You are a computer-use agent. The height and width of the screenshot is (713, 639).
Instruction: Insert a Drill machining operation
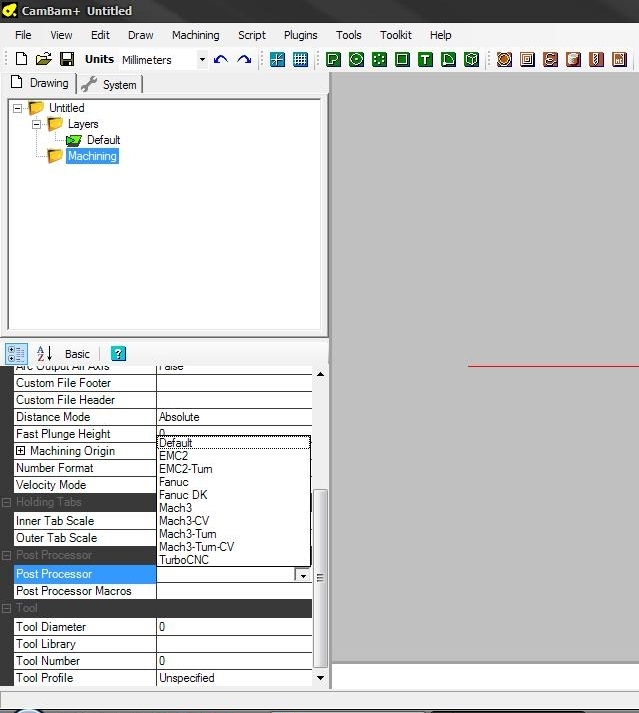point(596,59)
